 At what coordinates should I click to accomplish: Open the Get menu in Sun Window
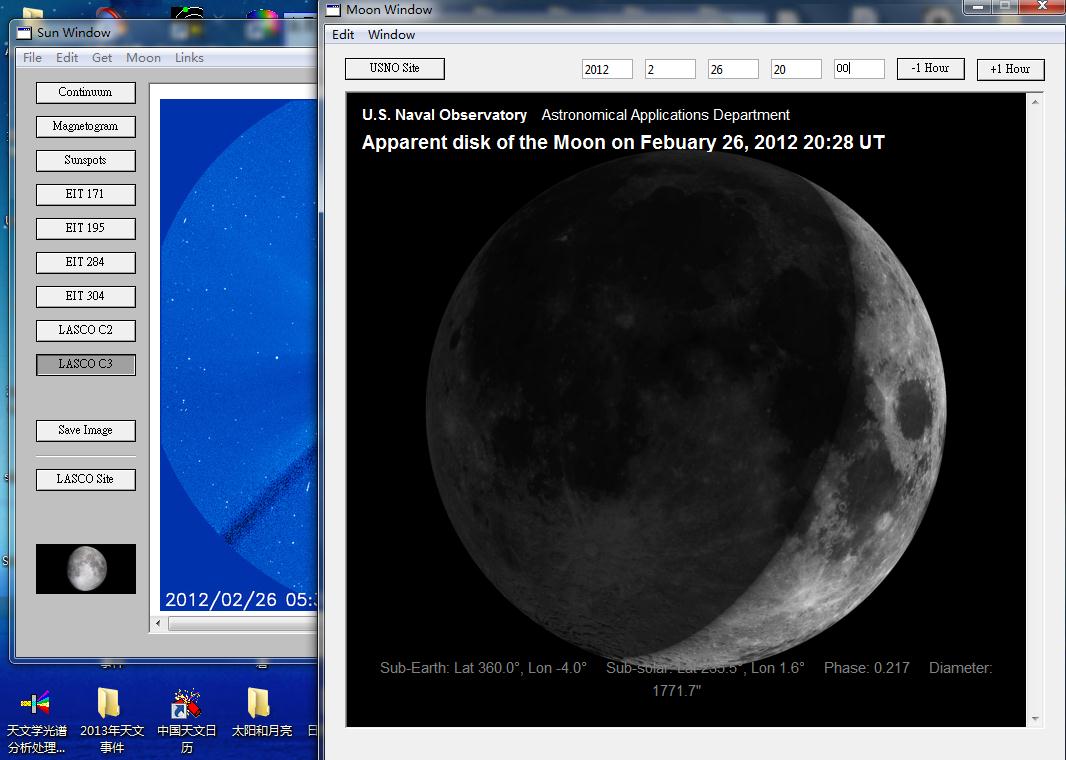pyautogui.click(x=102, y=58)
